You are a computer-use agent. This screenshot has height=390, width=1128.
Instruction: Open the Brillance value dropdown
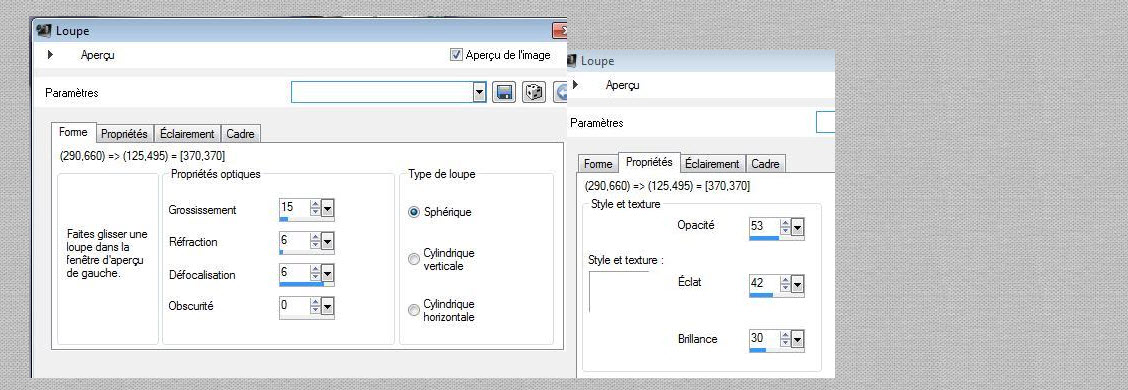[797, 340]
